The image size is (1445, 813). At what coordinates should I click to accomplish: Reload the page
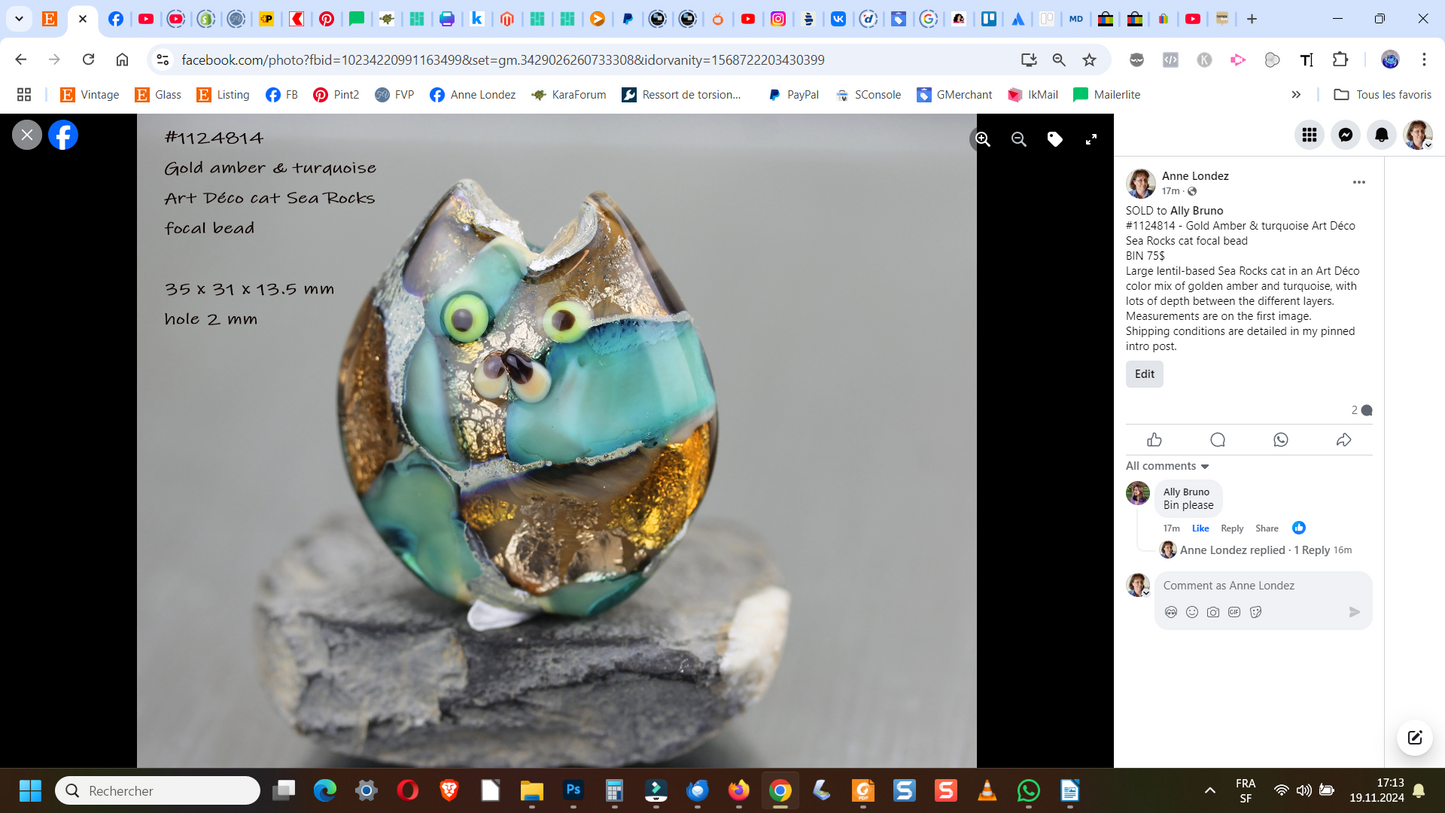(88, 60)
